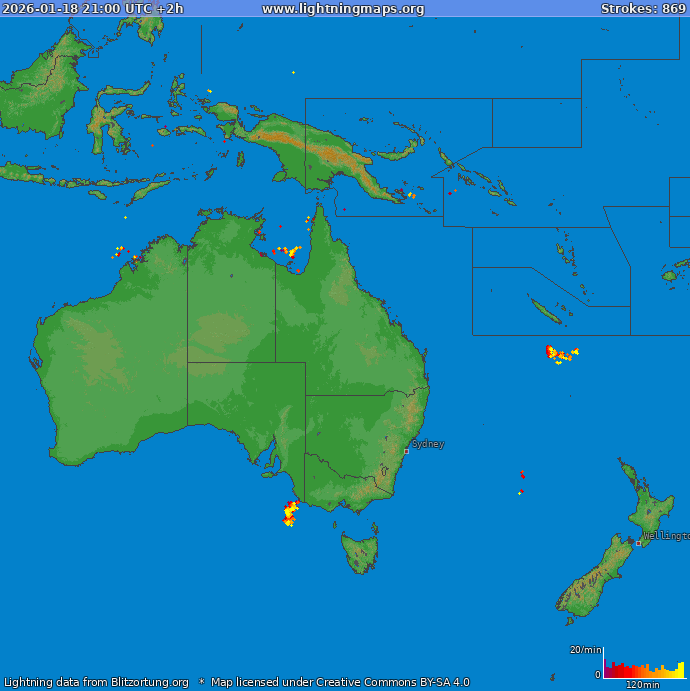Click lightning strikes near Papua New Guinea's southeastern tip
The height and width of the screenshot is (691, 690).
[x=402, y=193]
